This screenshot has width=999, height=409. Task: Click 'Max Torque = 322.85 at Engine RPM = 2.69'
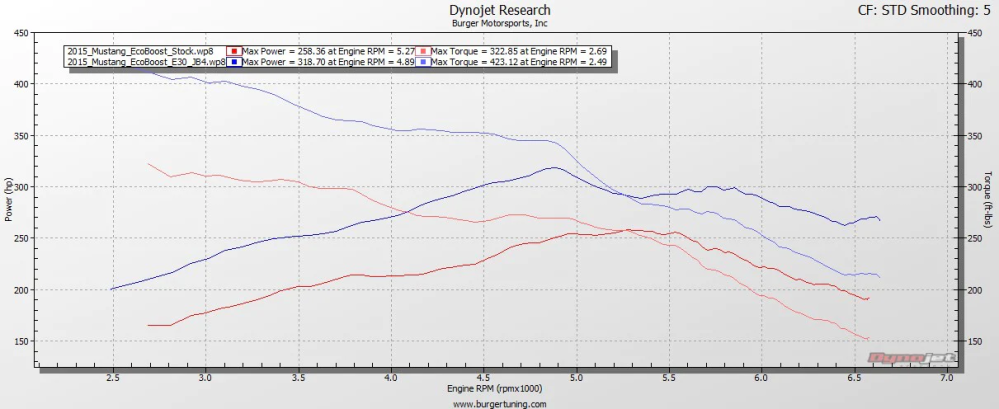(519, 51)
